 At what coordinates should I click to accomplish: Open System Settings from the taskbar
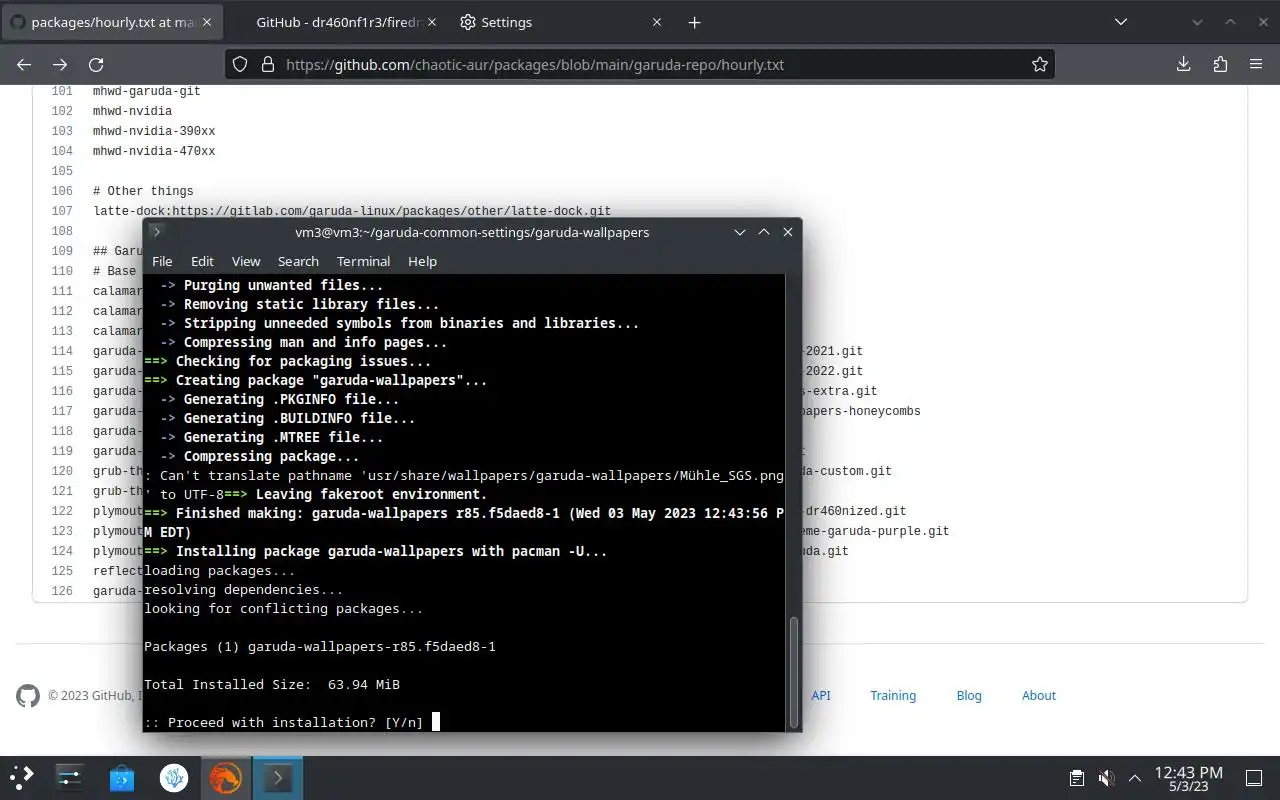(70, 777)
